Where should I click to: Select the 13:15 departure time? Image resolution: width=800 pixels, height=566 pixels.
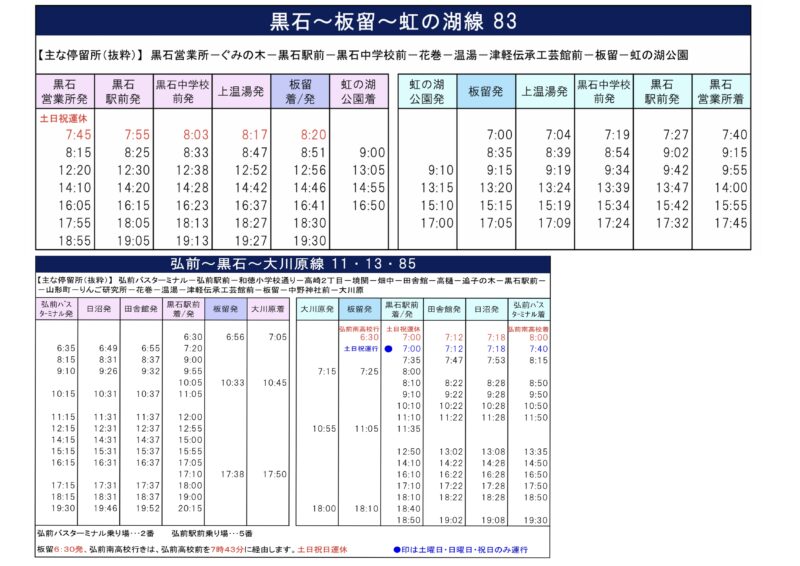(437, 188)
